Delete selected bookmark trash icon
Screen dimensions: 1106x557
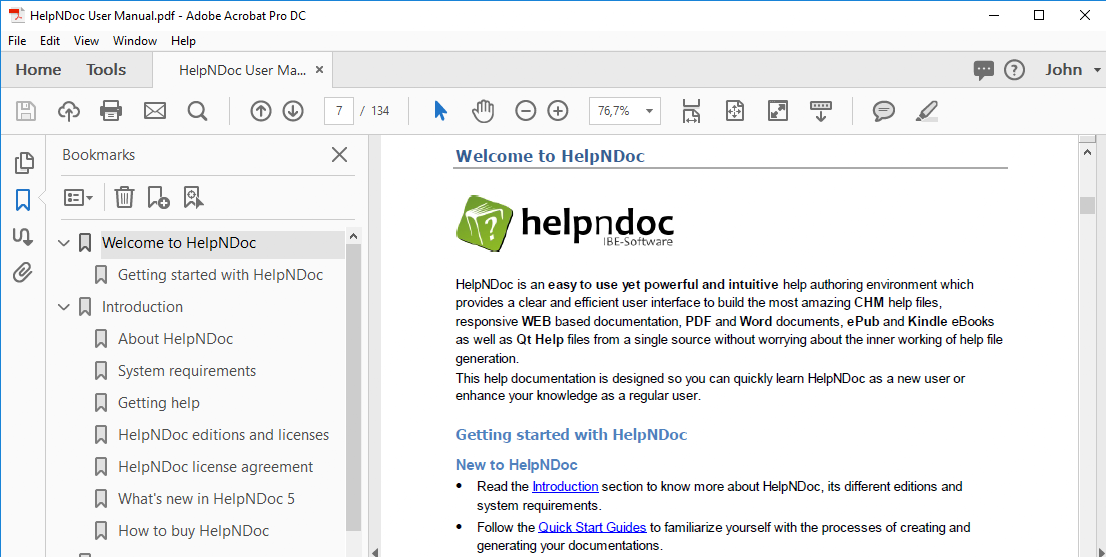[x=124, y=197]
